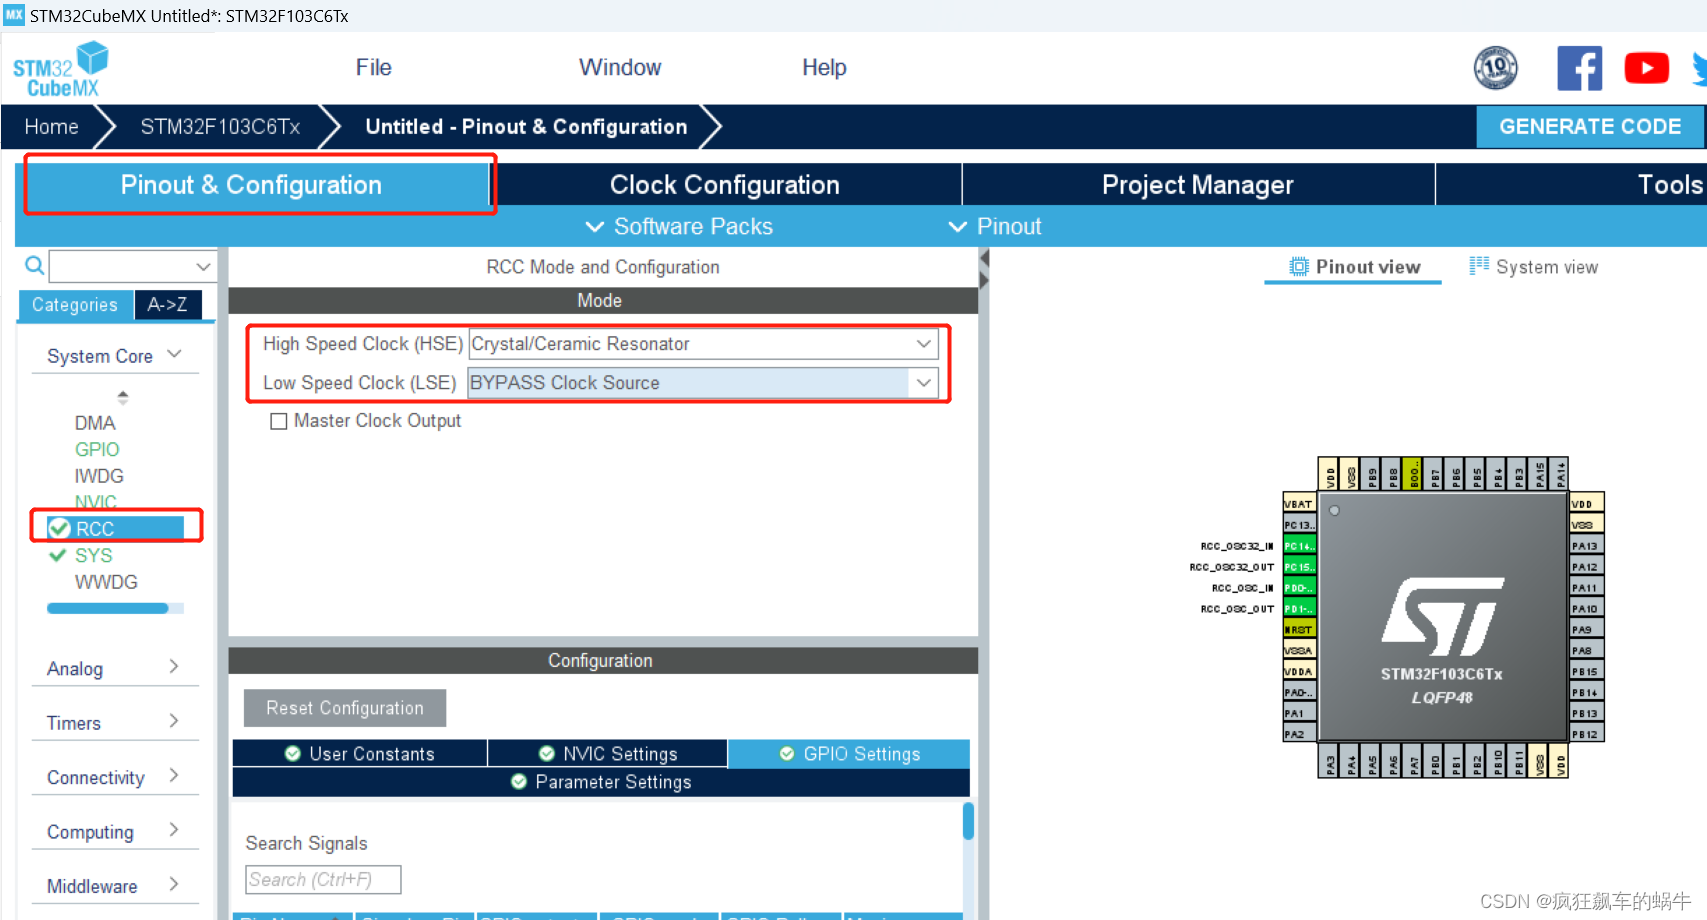
Task: Open the User Constants tab
Action: pos(360,754)
